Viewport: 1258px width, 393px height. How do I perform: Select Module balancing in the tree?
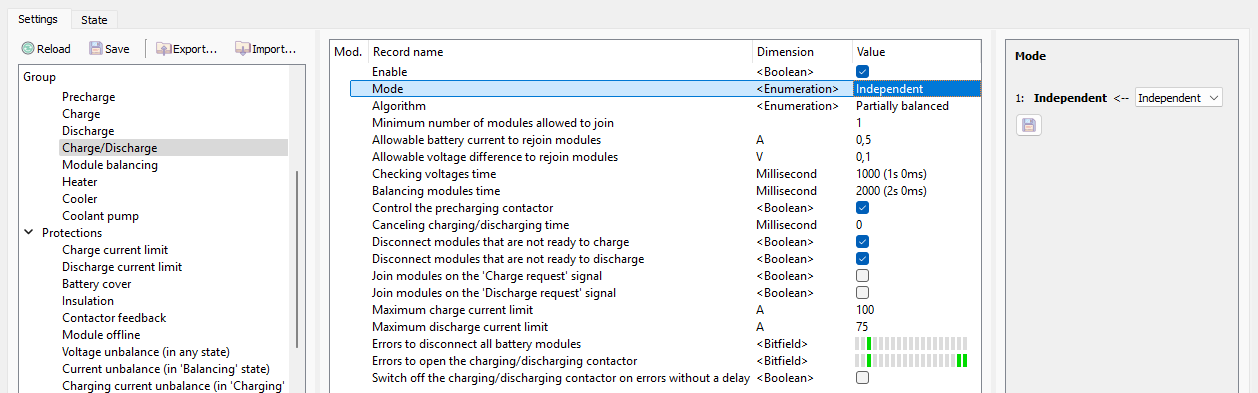(110, 165)
